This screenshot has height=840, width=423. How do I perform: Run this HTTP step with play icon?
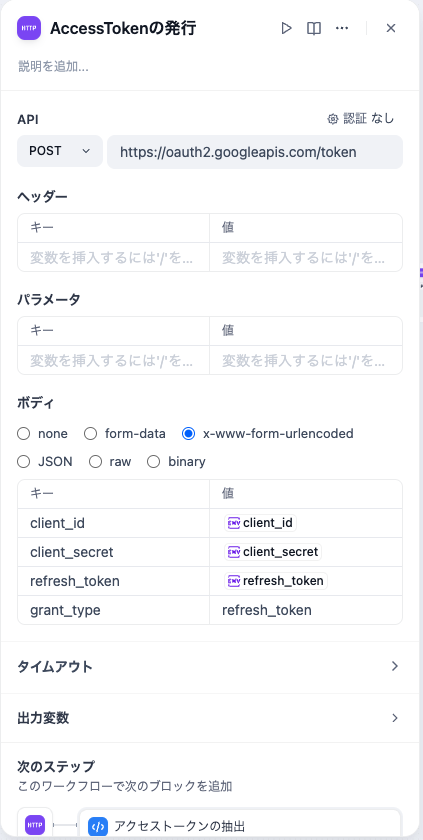(x=286, y=28)
